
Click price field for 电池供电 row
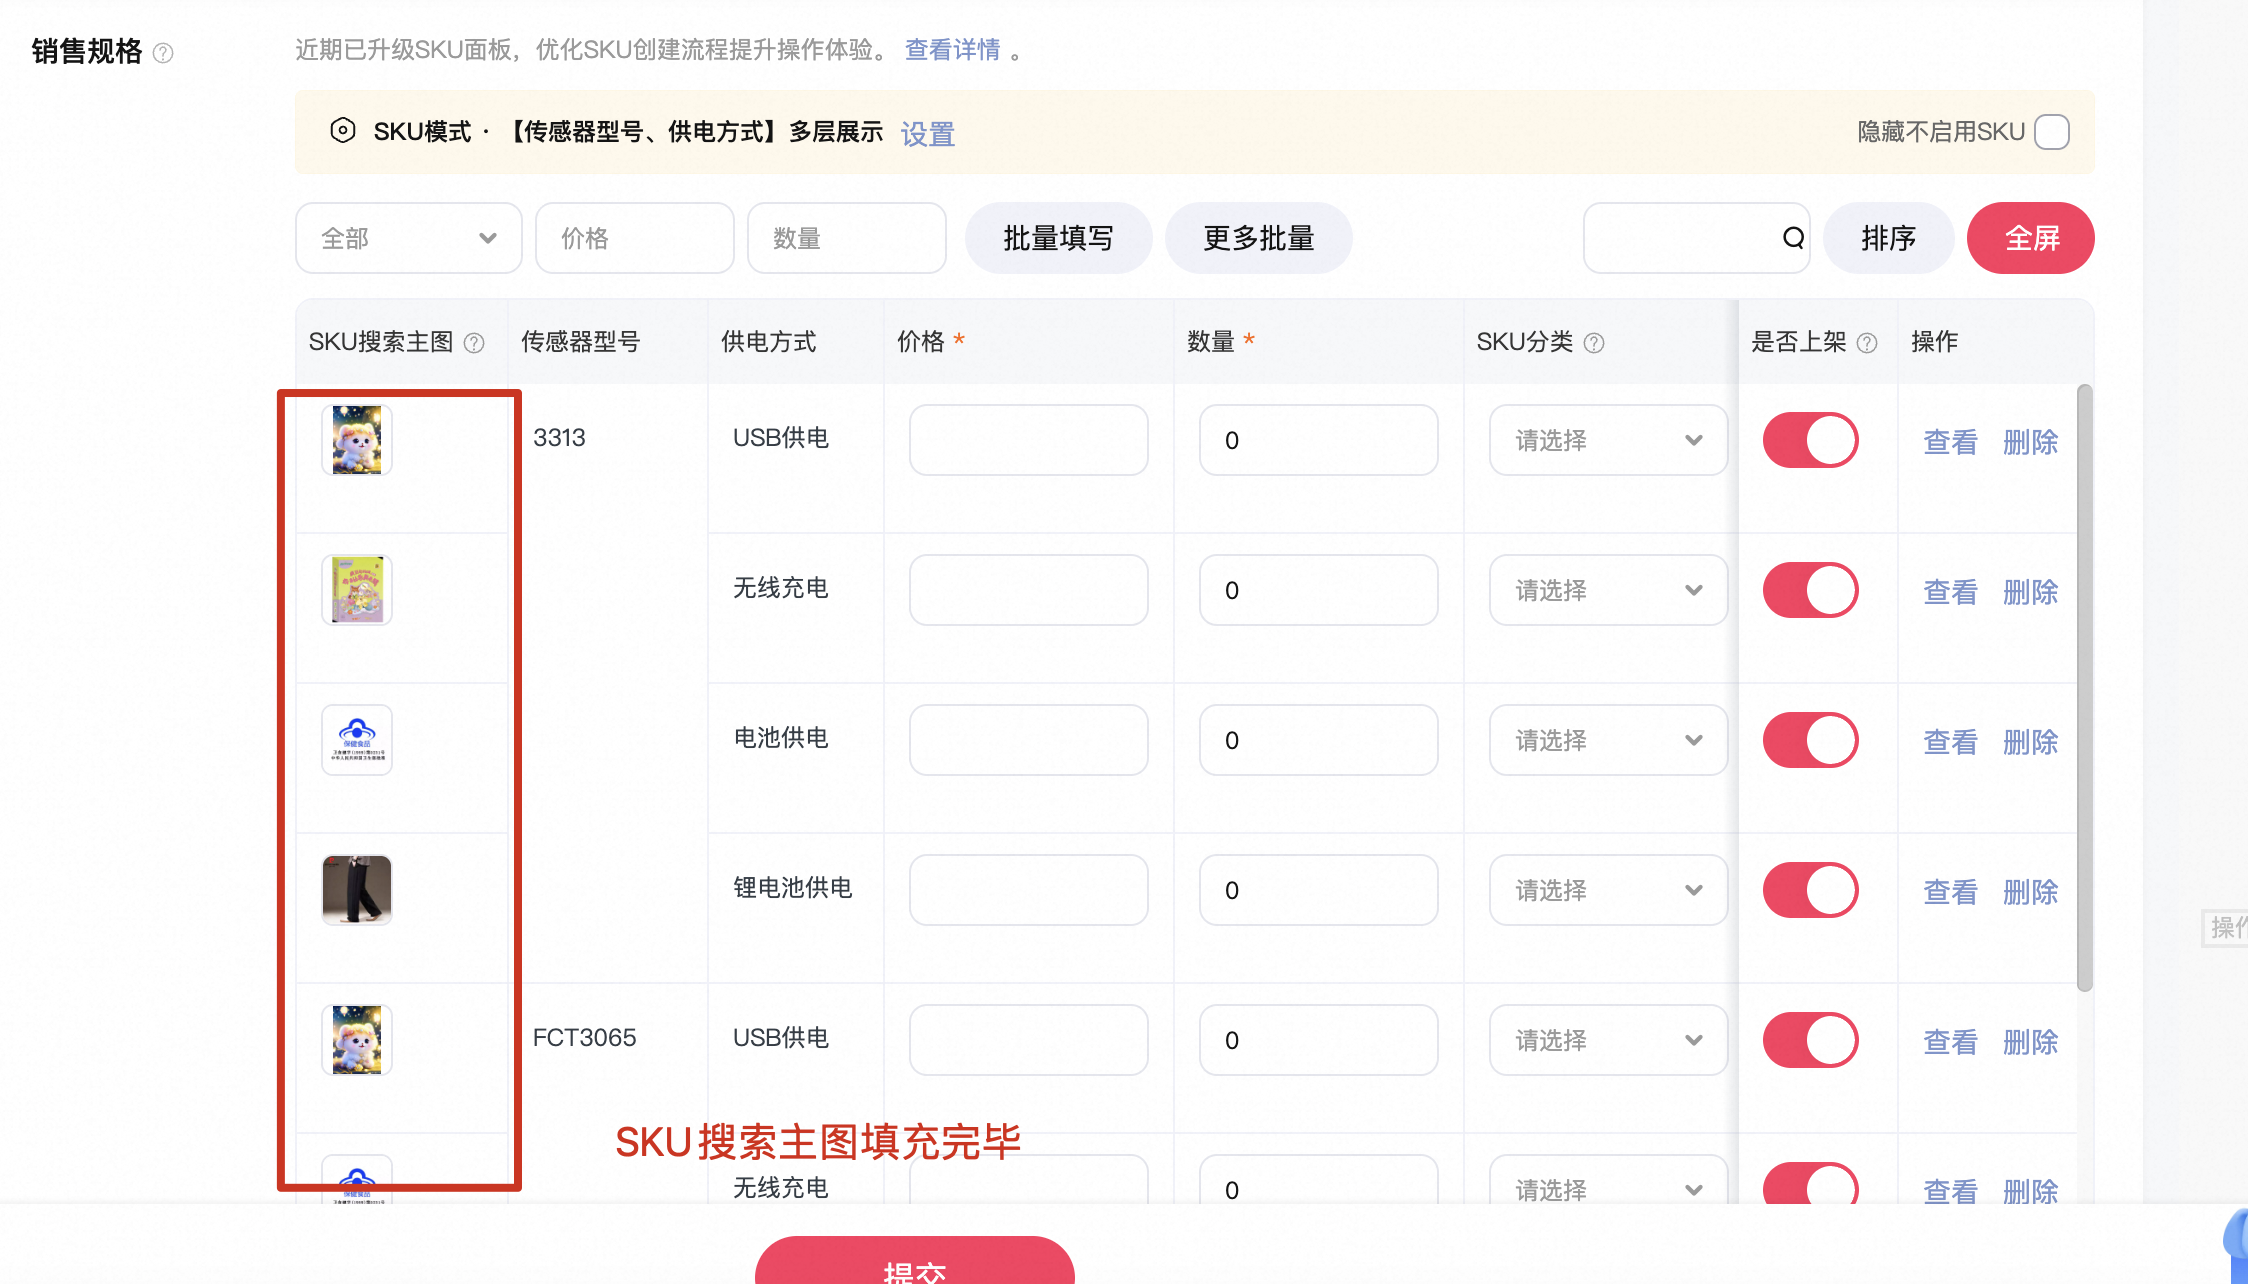pyautogui.click(x=1029, y=740)
